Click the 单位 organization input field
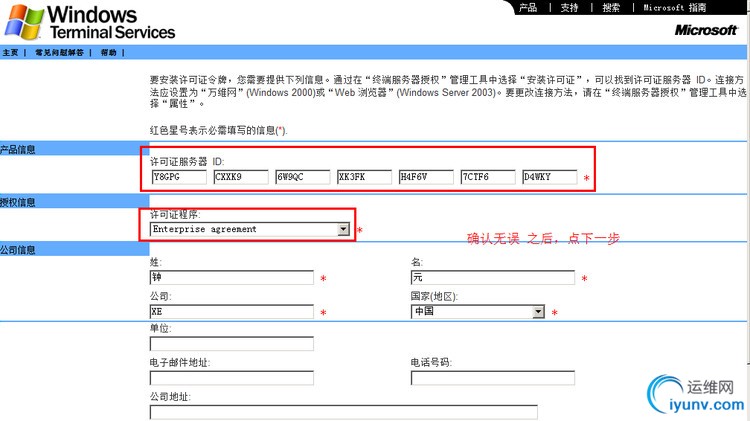Screen dimensions: 750x421 (232, 343)
